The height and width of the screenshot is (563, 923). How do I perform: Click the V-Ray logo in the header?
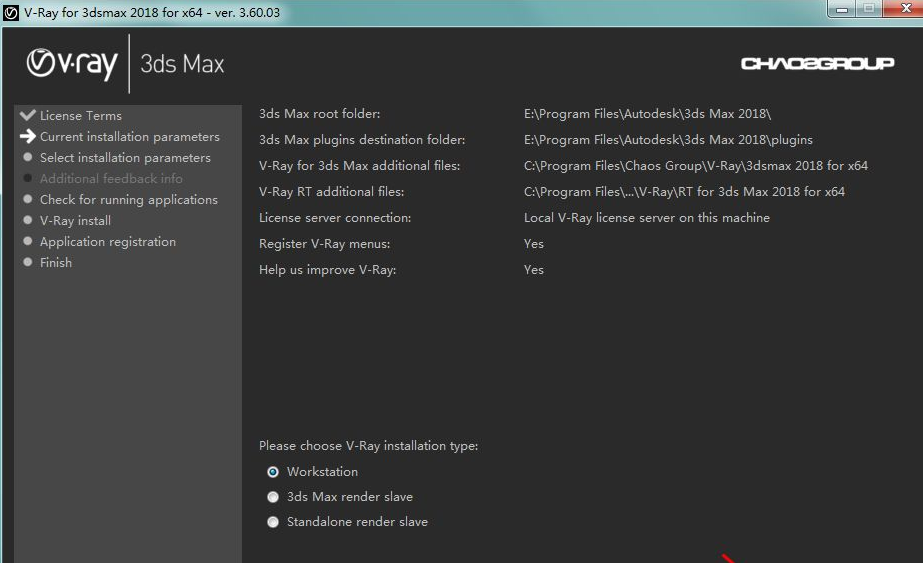tap(72, 64)
